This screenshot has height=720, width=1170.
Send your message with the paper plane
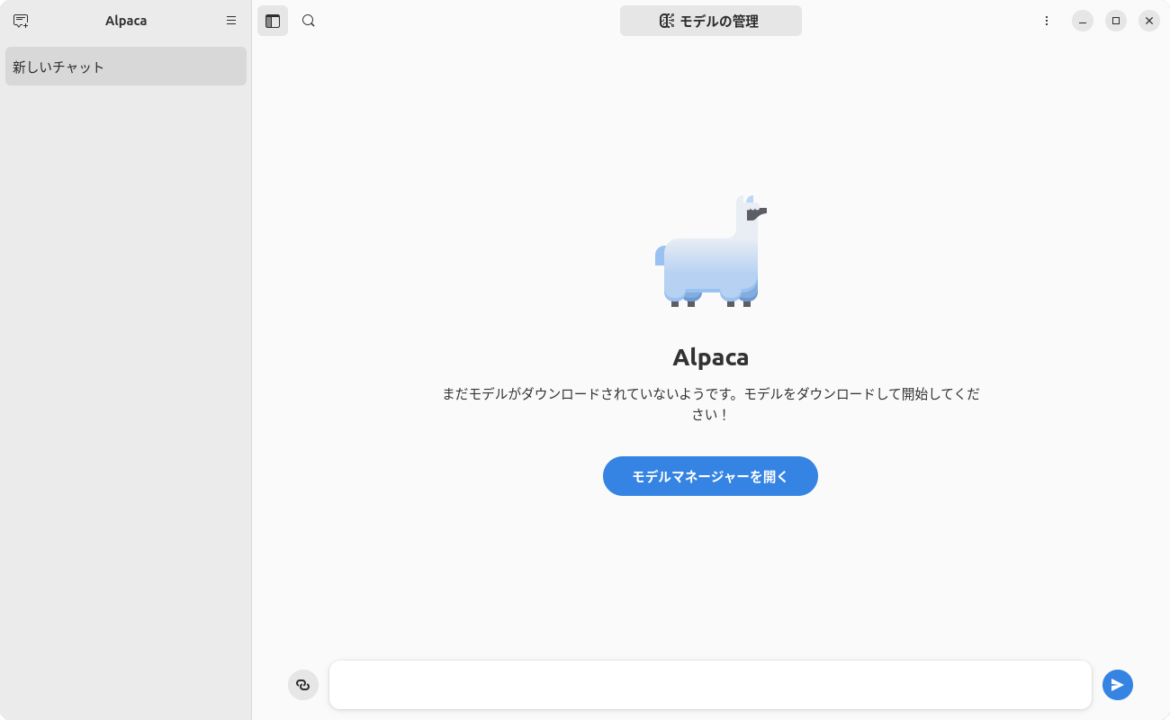1117,684
